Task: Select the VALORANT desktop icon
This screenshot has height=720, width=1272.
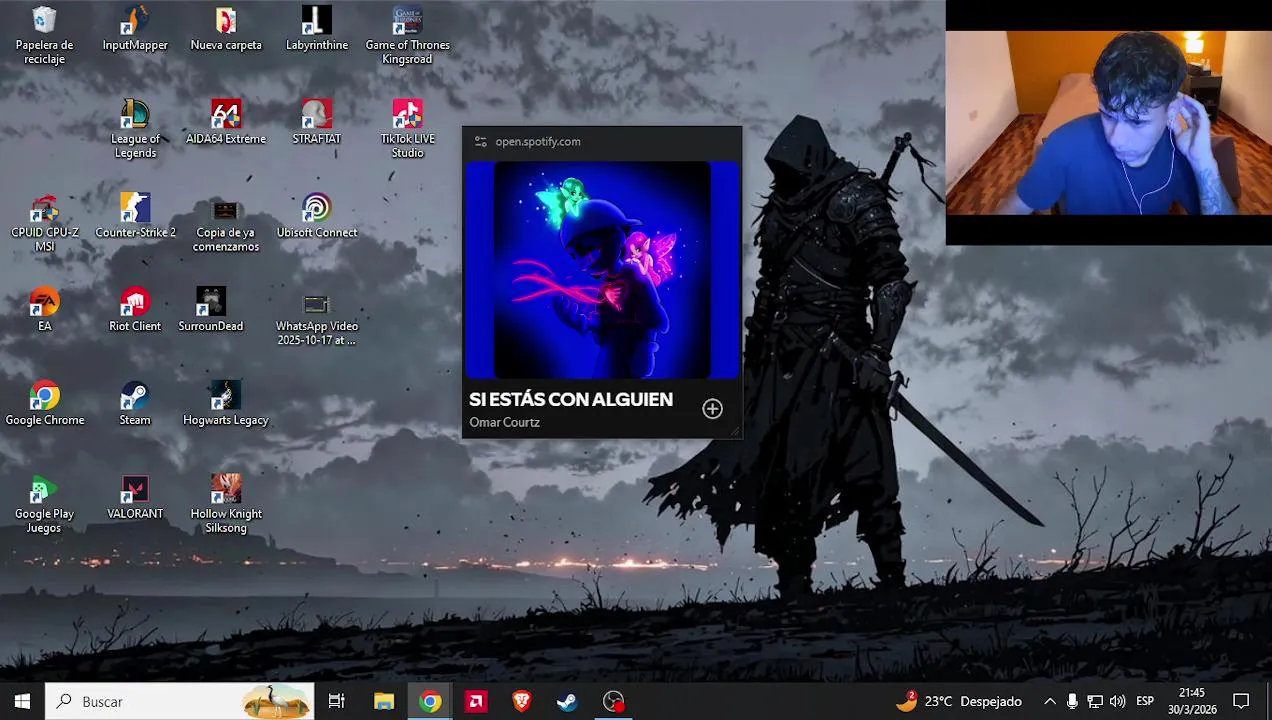Action: pos(135,498)
